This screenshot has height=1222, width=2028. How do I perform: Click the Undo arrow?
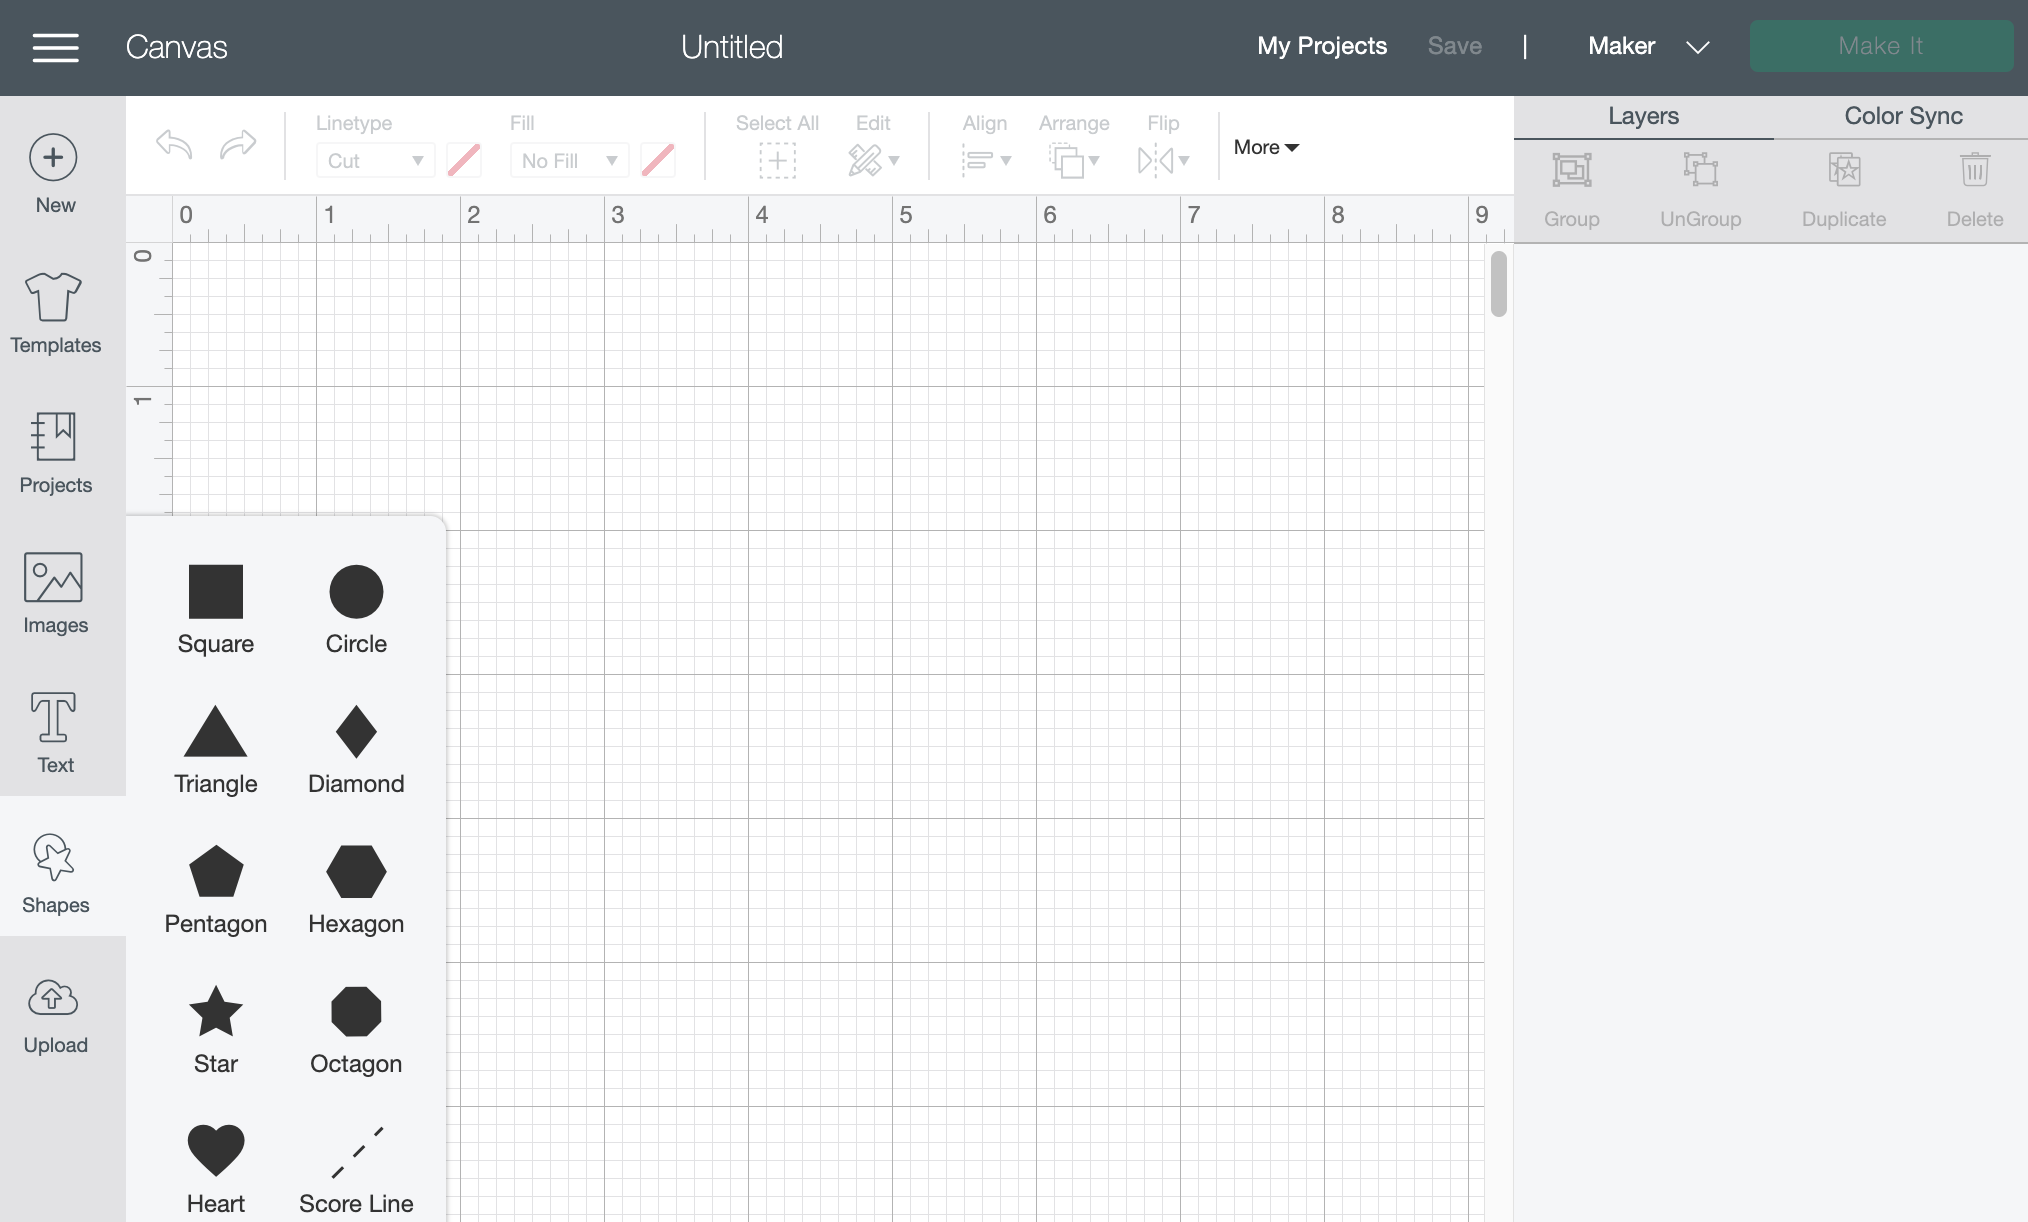174,145
